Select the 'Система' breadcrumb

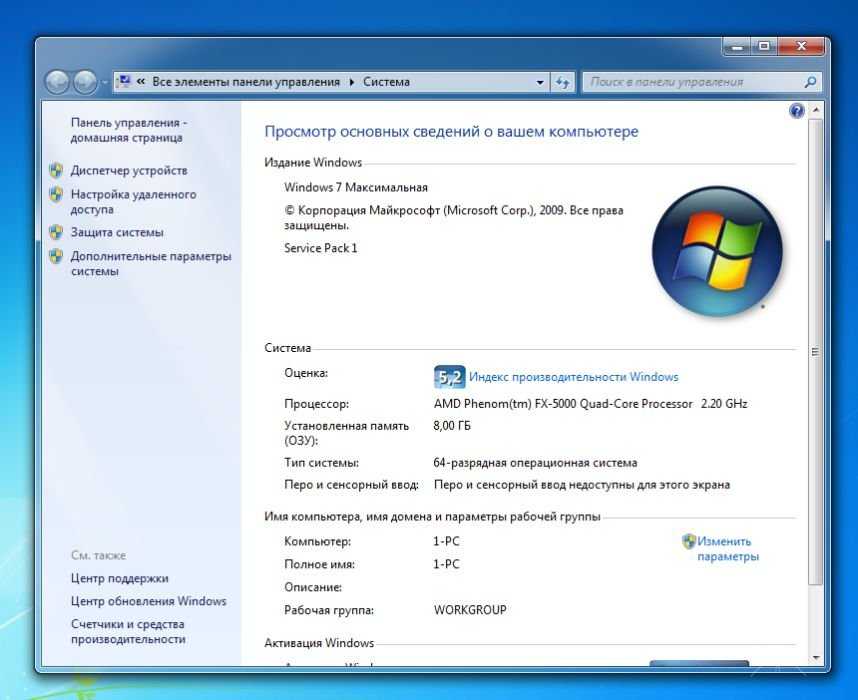[386, 82]
